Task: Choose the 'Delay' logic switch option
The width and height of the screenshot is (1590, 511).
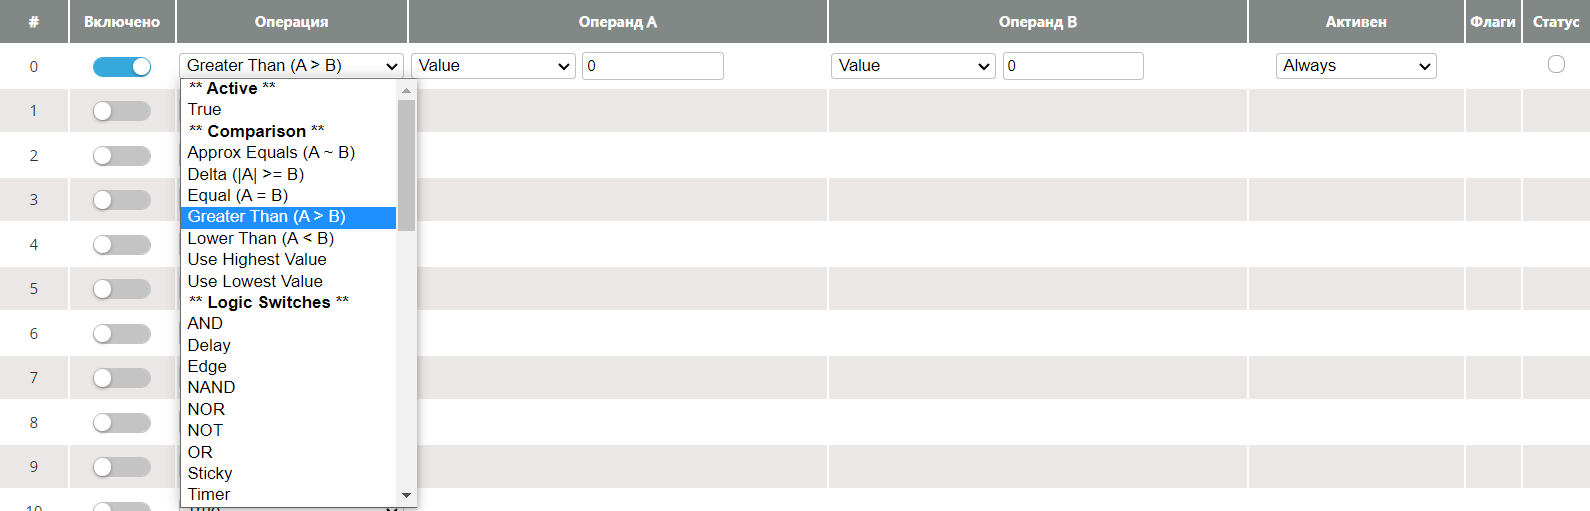Action: point(209,346)
